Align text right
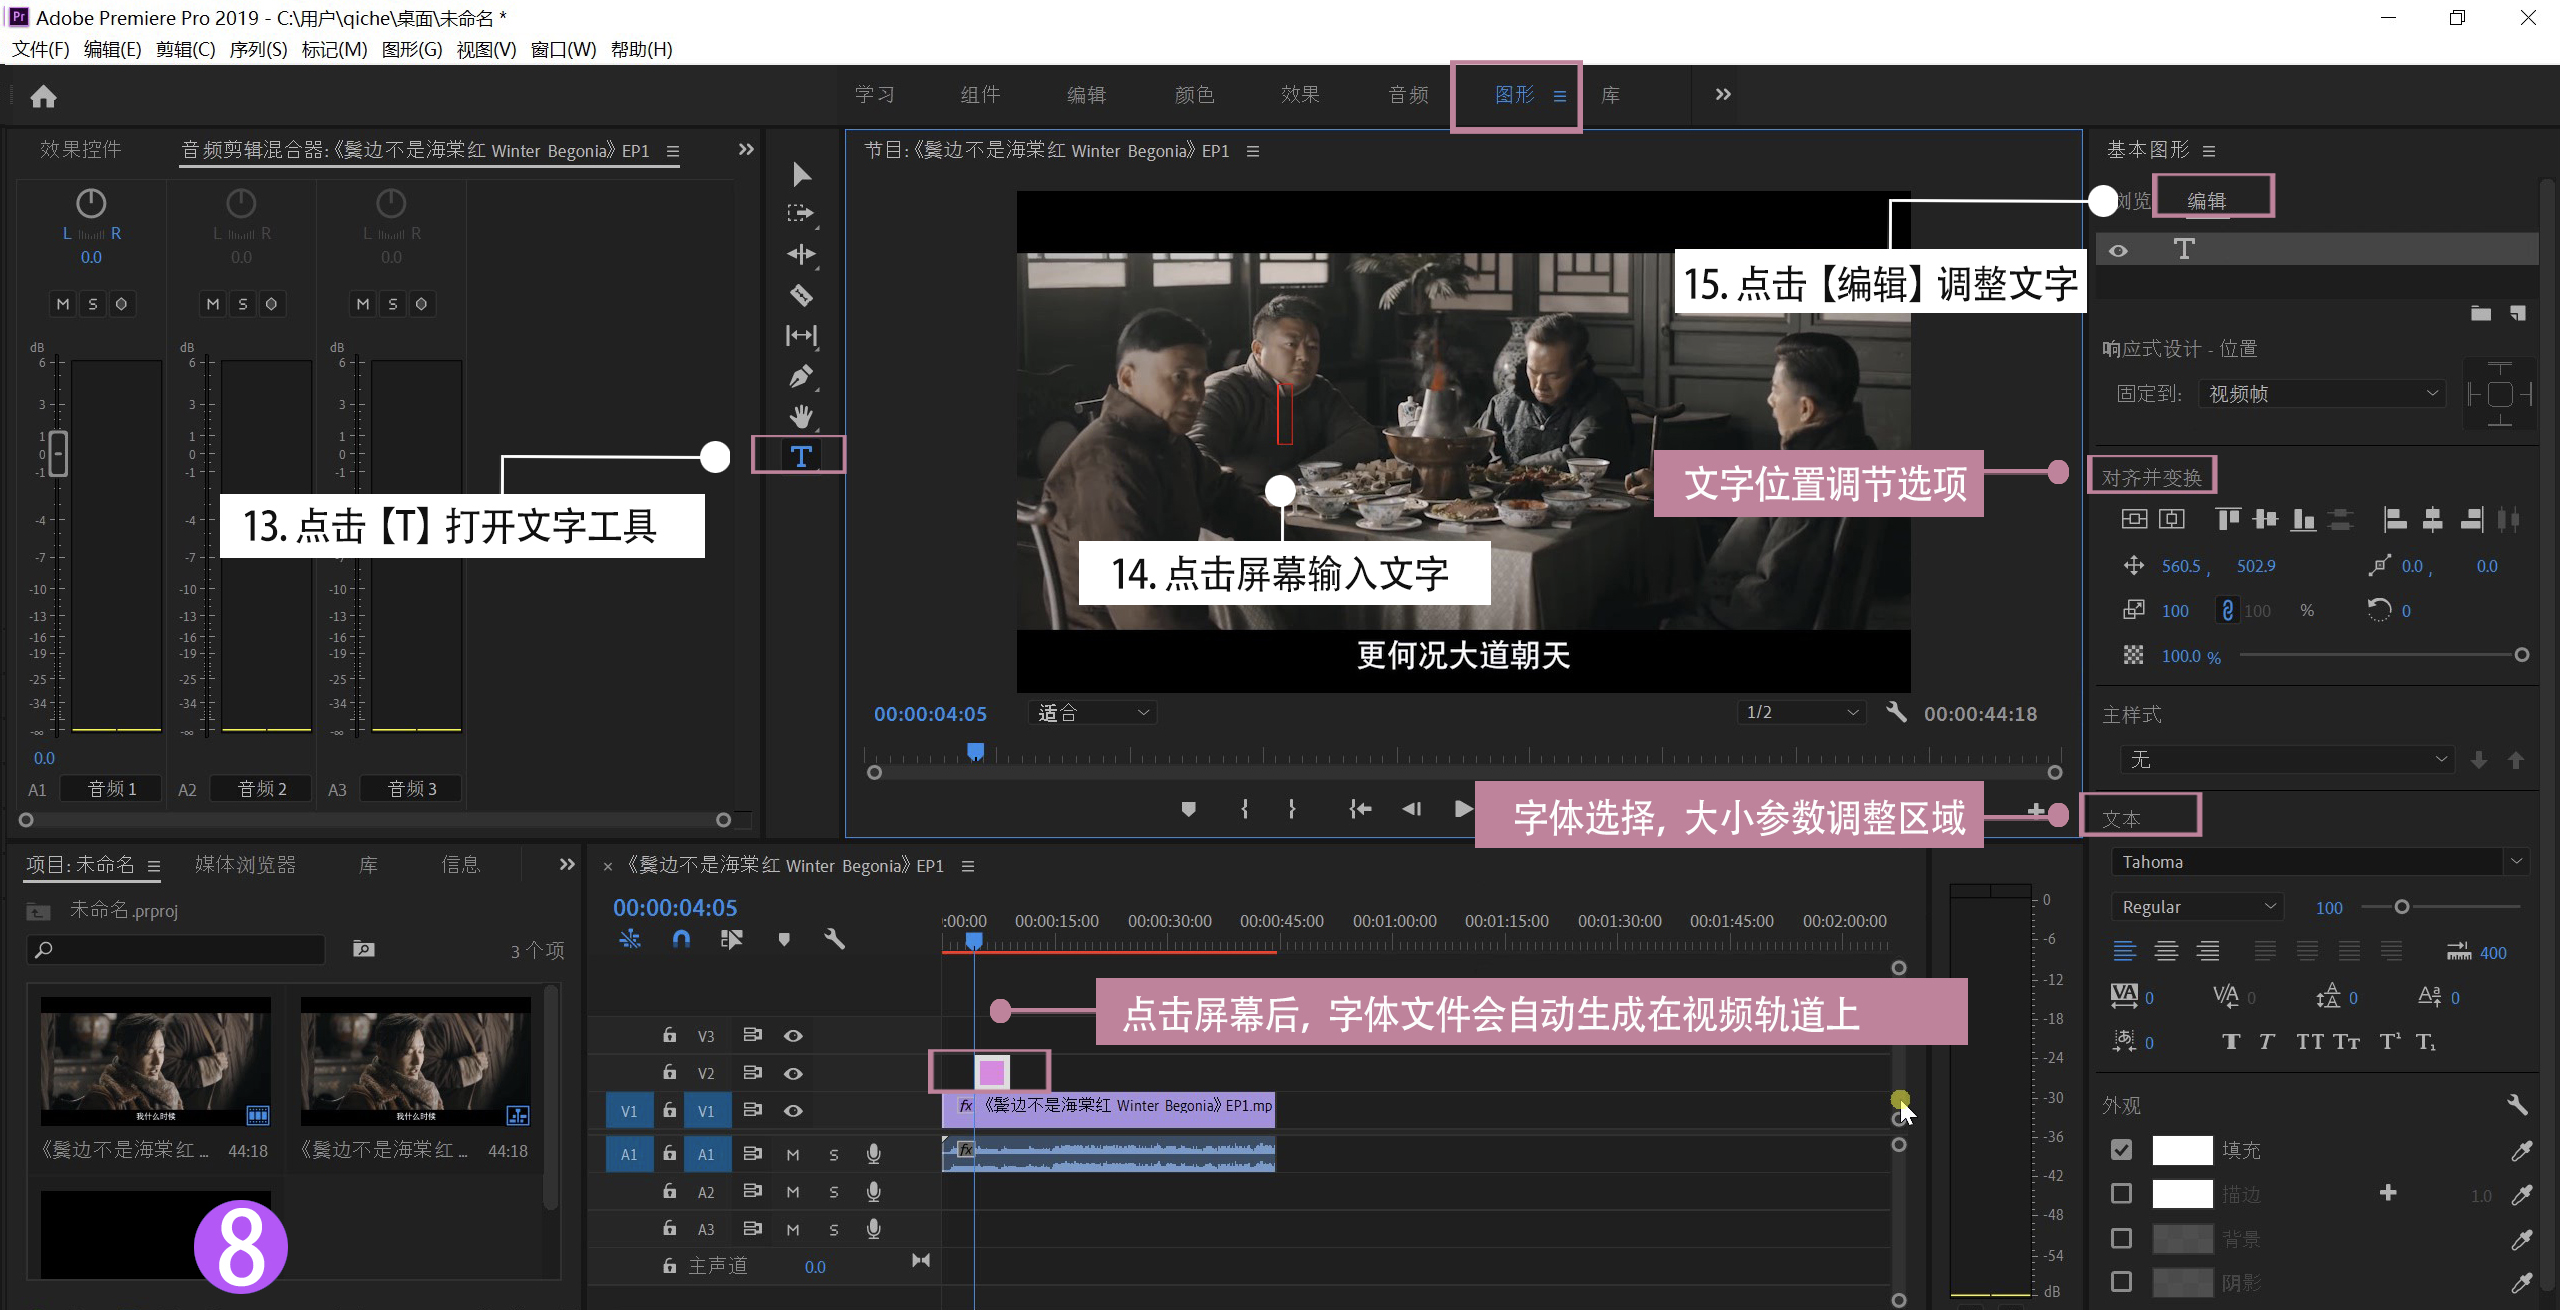 [x=2208, y=951]
